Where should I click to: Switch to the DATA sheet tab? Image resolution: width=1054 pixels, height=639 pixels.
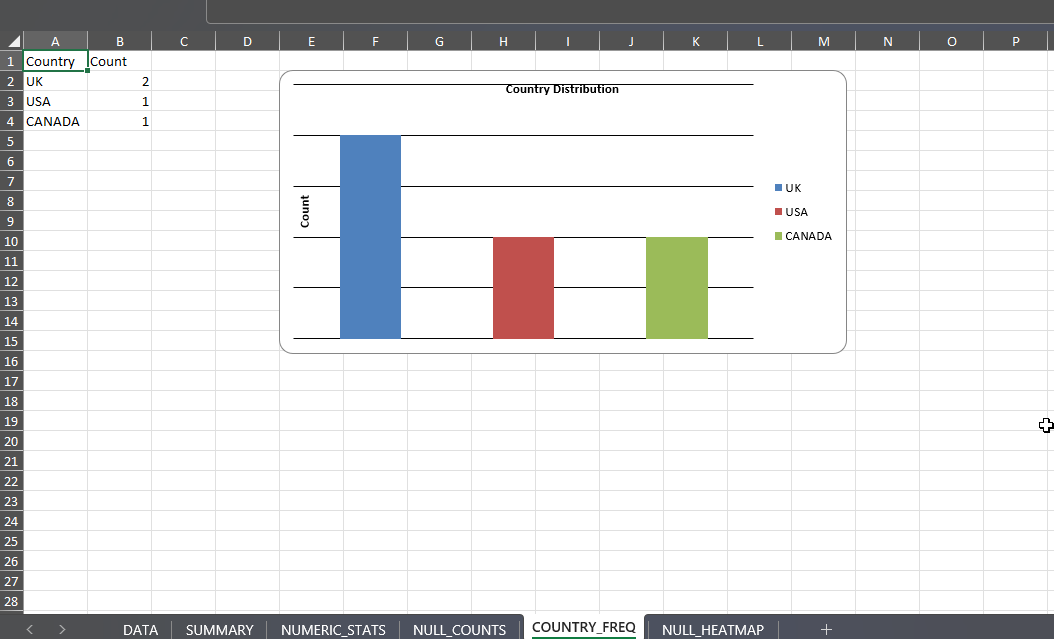140,630
